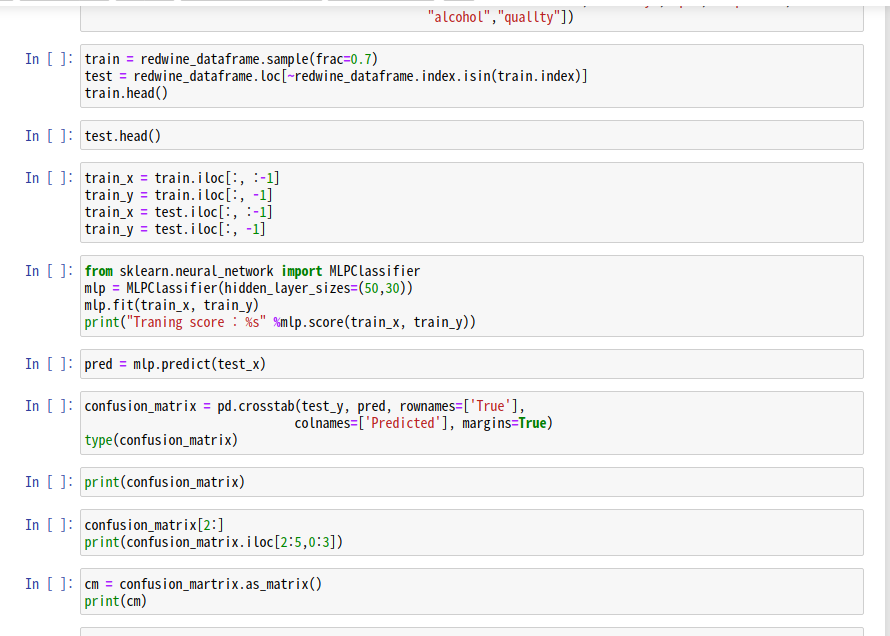Click the line 'train_y = test.iloc[:, -1]'

pos(175,229)
